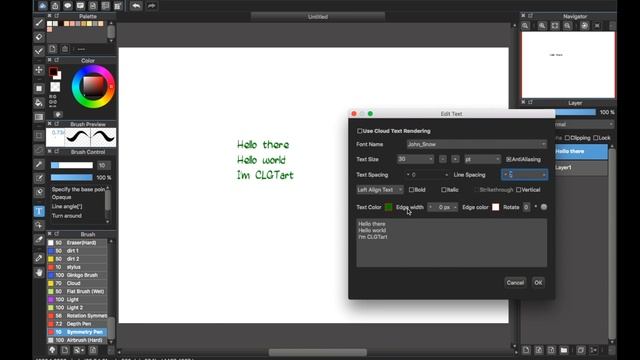Select the Eraser(Hard) brush
The height and width of the screenshot is (360, 640).
(78, 242)
